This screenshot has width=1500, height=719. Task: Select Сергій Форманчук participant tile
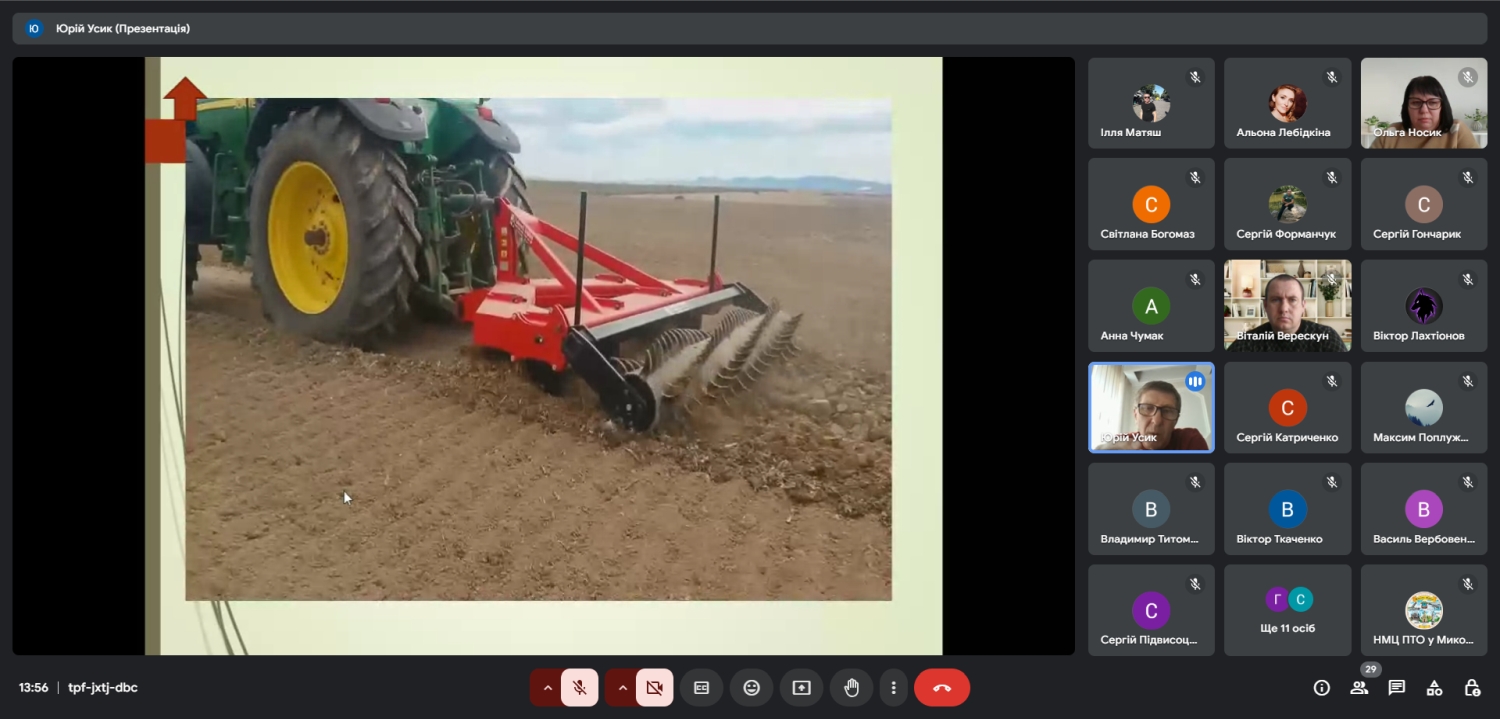coord(1287,205)
